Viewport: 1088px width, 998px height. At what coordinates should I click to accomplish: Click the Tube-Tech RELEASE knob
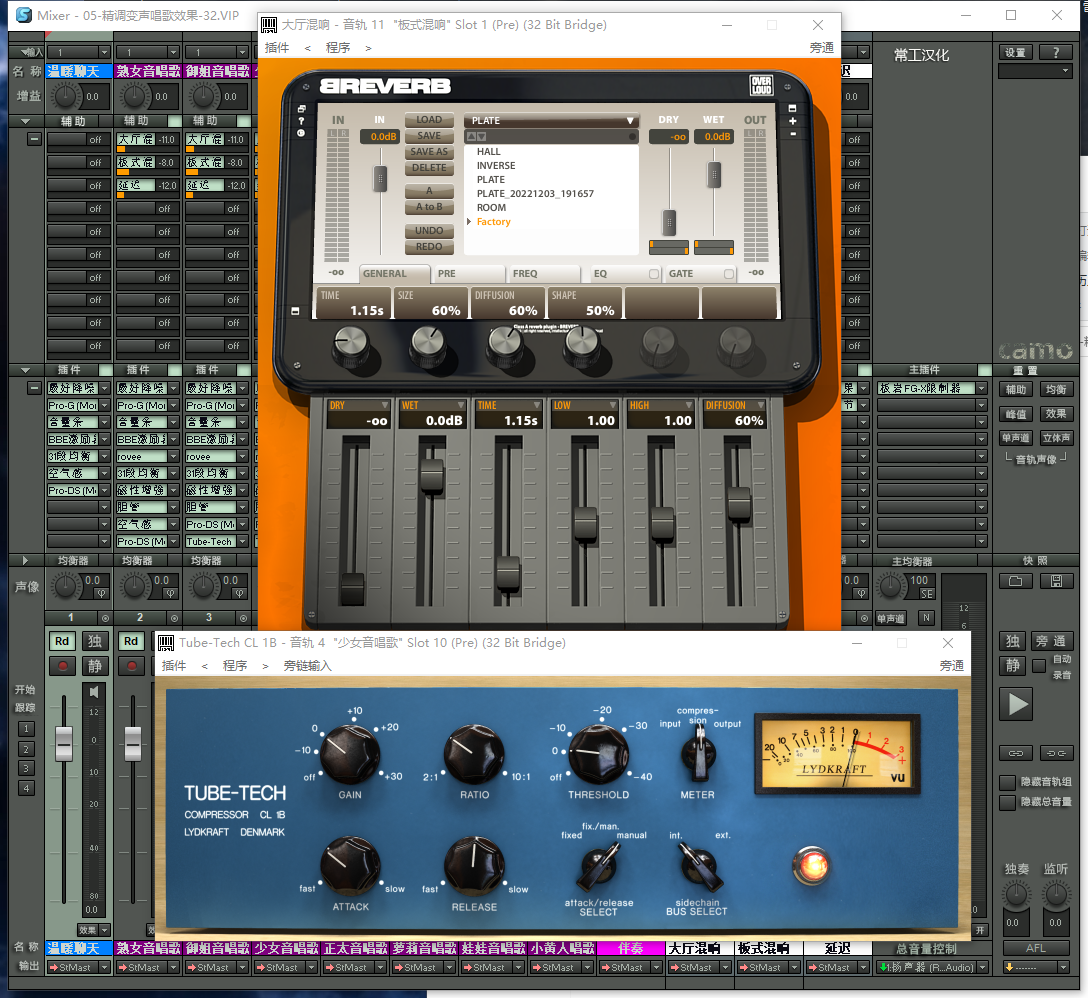tap(474, 866)
